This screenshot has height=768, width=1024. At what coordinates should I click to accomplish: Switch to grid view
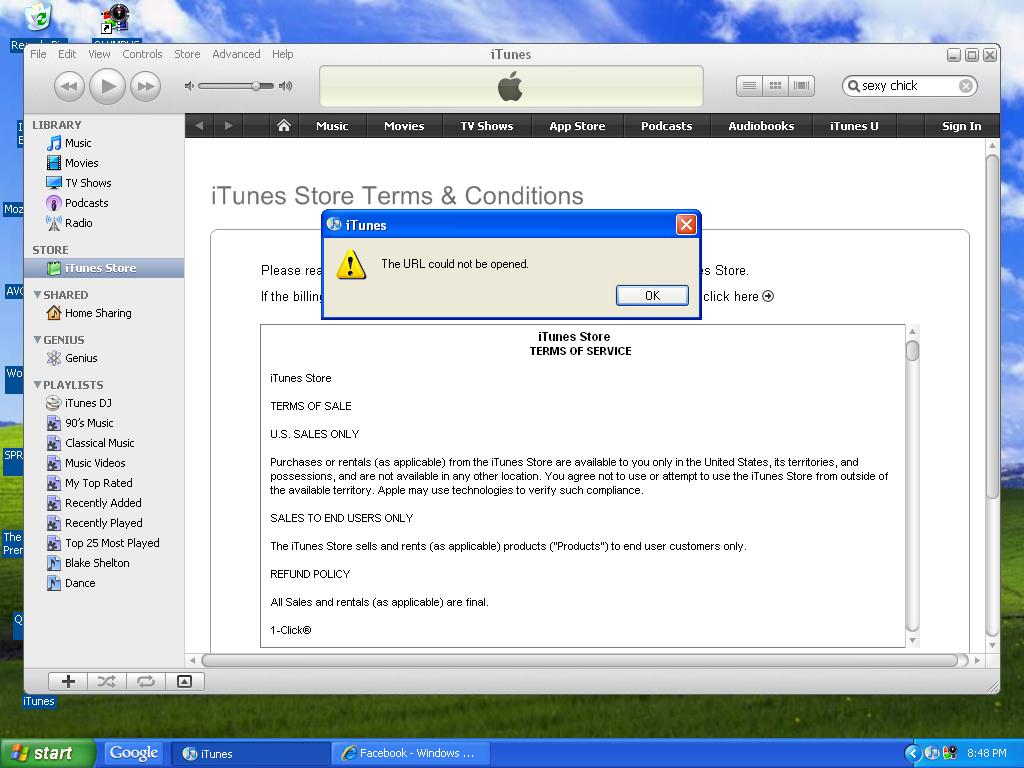[775, 86]
